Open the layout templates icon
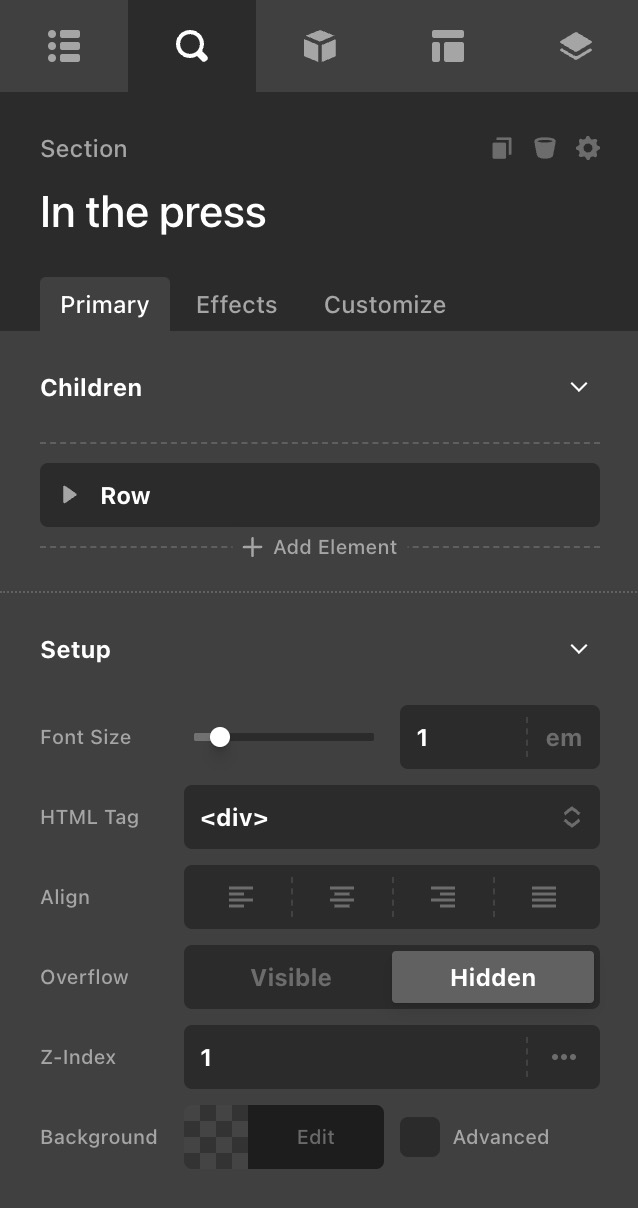Viewport: 638px width, 1208px height. click(447, 46)
